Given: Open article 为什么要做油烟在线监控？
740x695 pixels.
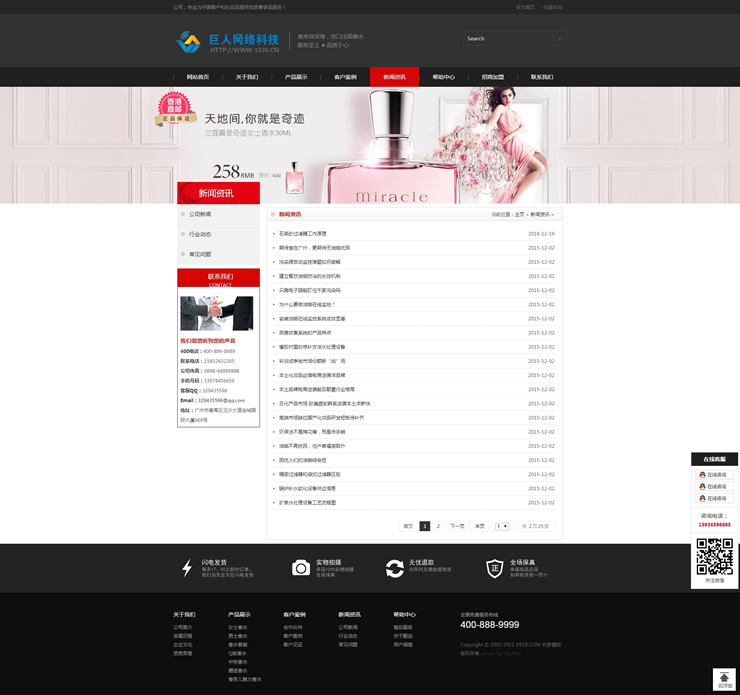Looking at the screenshot, I should pos(307,304).
